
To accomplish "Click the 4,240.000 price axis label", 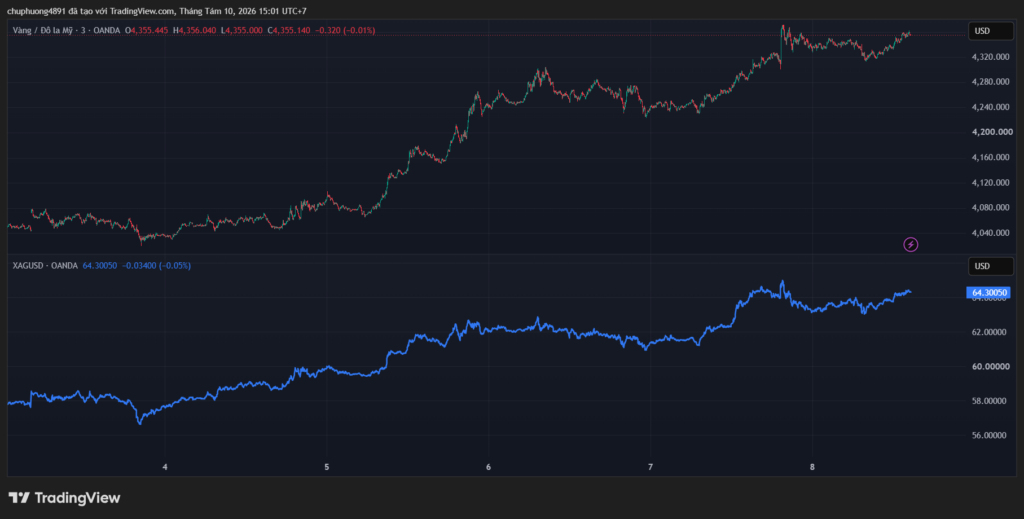I will click(991, 107).
